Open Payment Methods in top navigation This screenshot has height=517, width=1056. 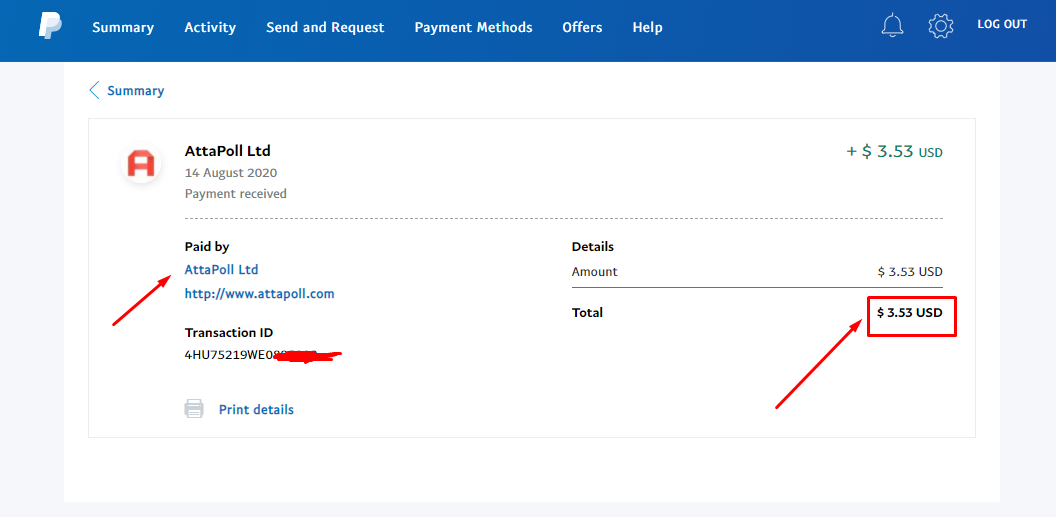pyautogui.click(x=473, y=28)
